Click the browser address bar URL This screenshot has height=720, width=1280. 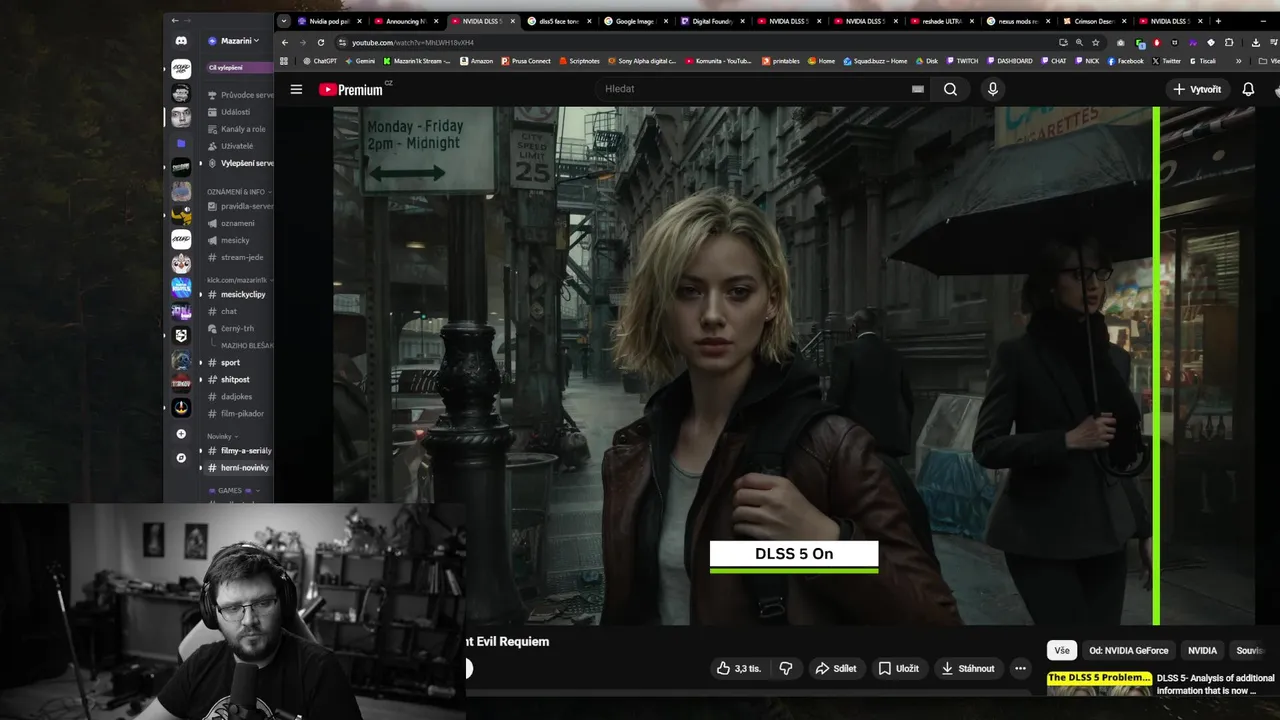[413, 42]
